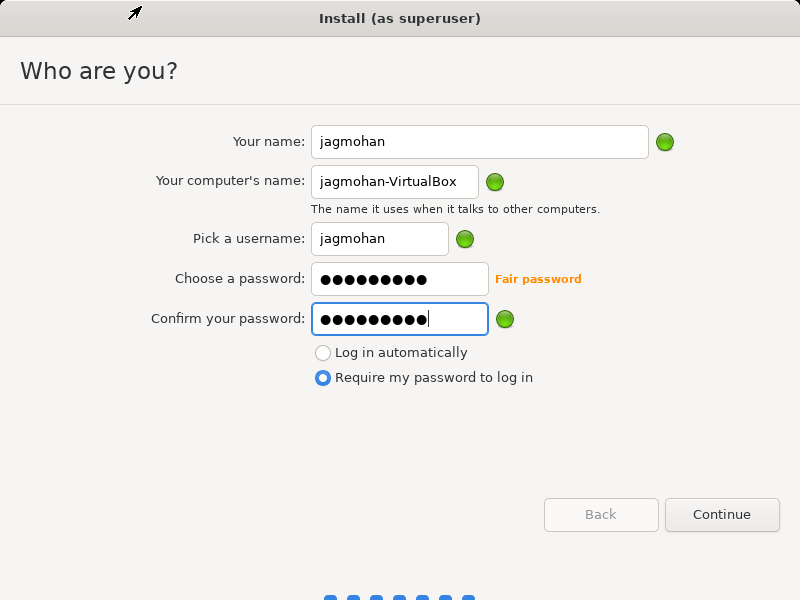Click the green validation icon beside Your name
The image size is (800, 600).
pyautogui.click(x=665, y=142)
